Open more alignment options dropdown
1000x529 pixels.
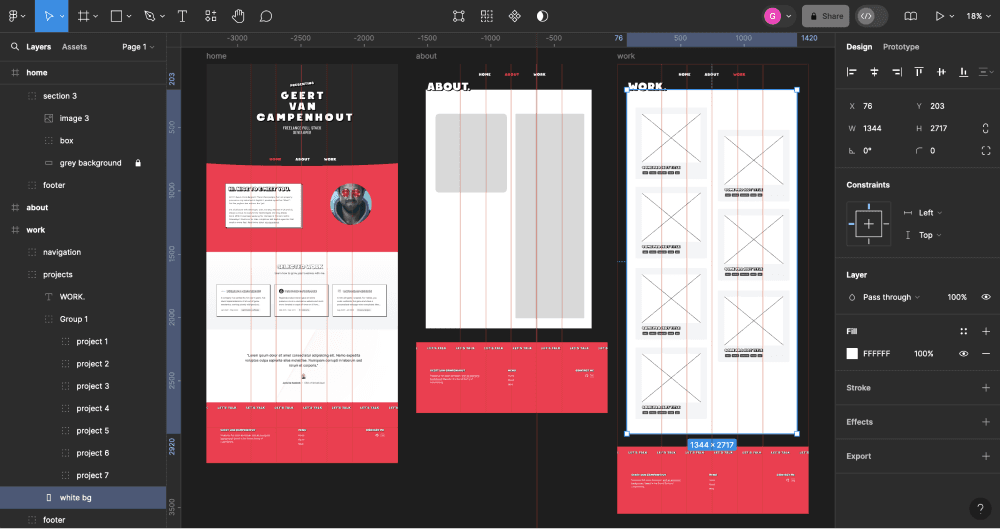986,72
